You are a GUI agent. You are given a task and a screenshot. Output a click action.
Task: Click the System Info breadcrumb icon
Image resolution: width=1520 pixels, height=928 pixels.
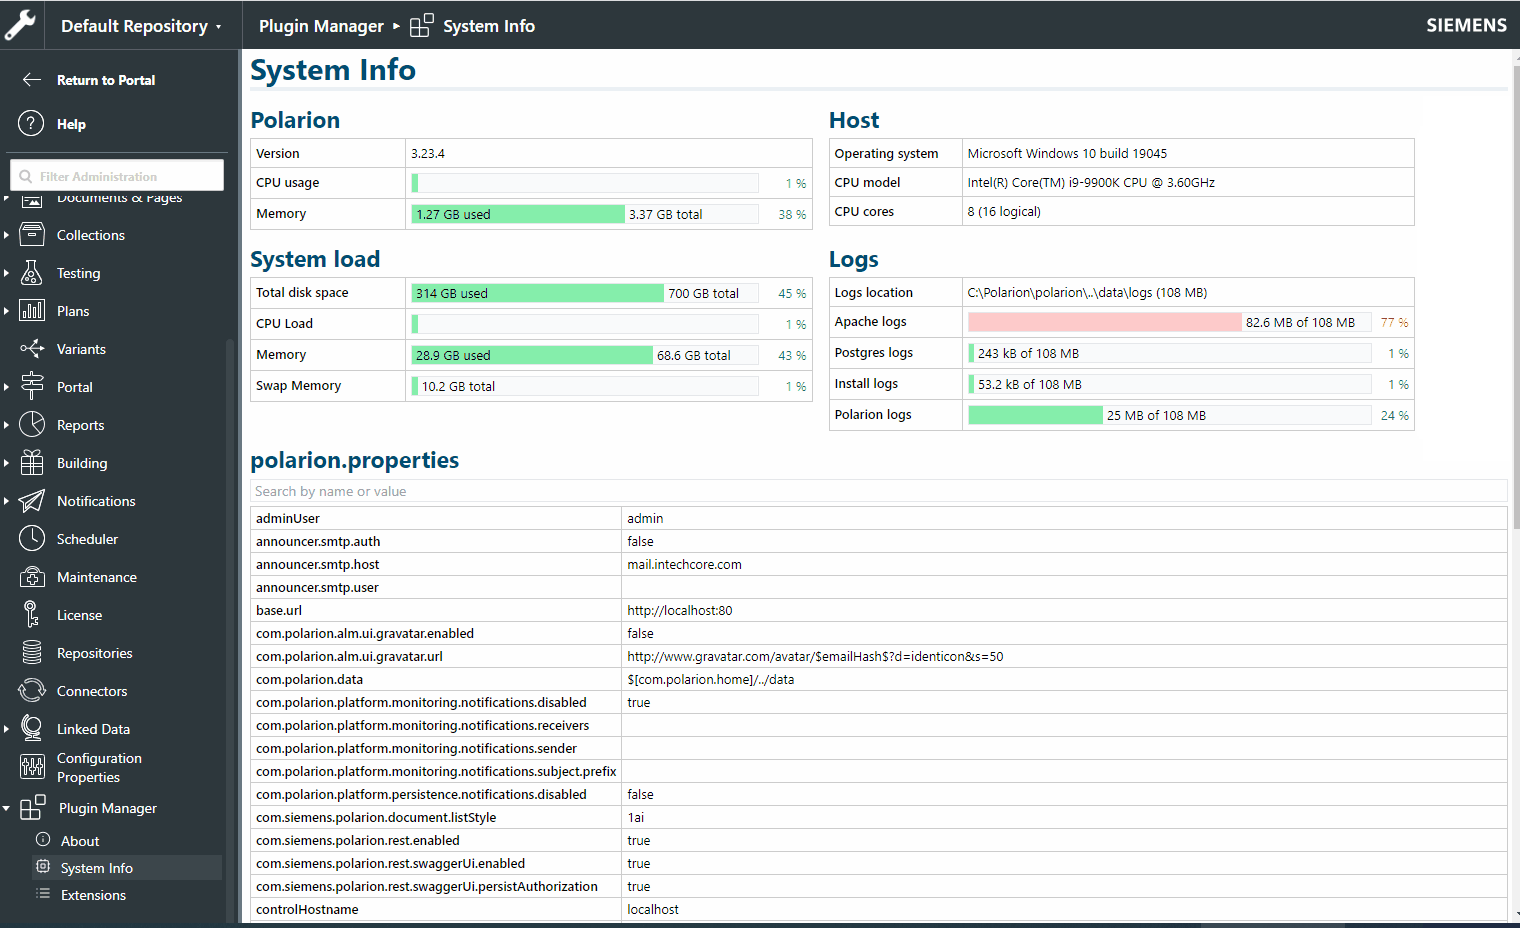422,25
